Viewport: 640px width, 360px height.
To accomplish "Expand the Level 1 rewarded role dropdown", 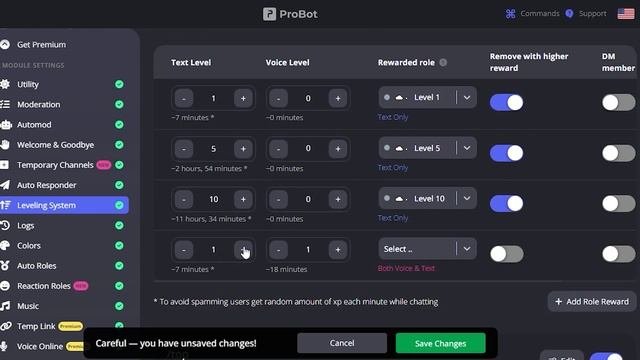I will (x=467, y=98).
